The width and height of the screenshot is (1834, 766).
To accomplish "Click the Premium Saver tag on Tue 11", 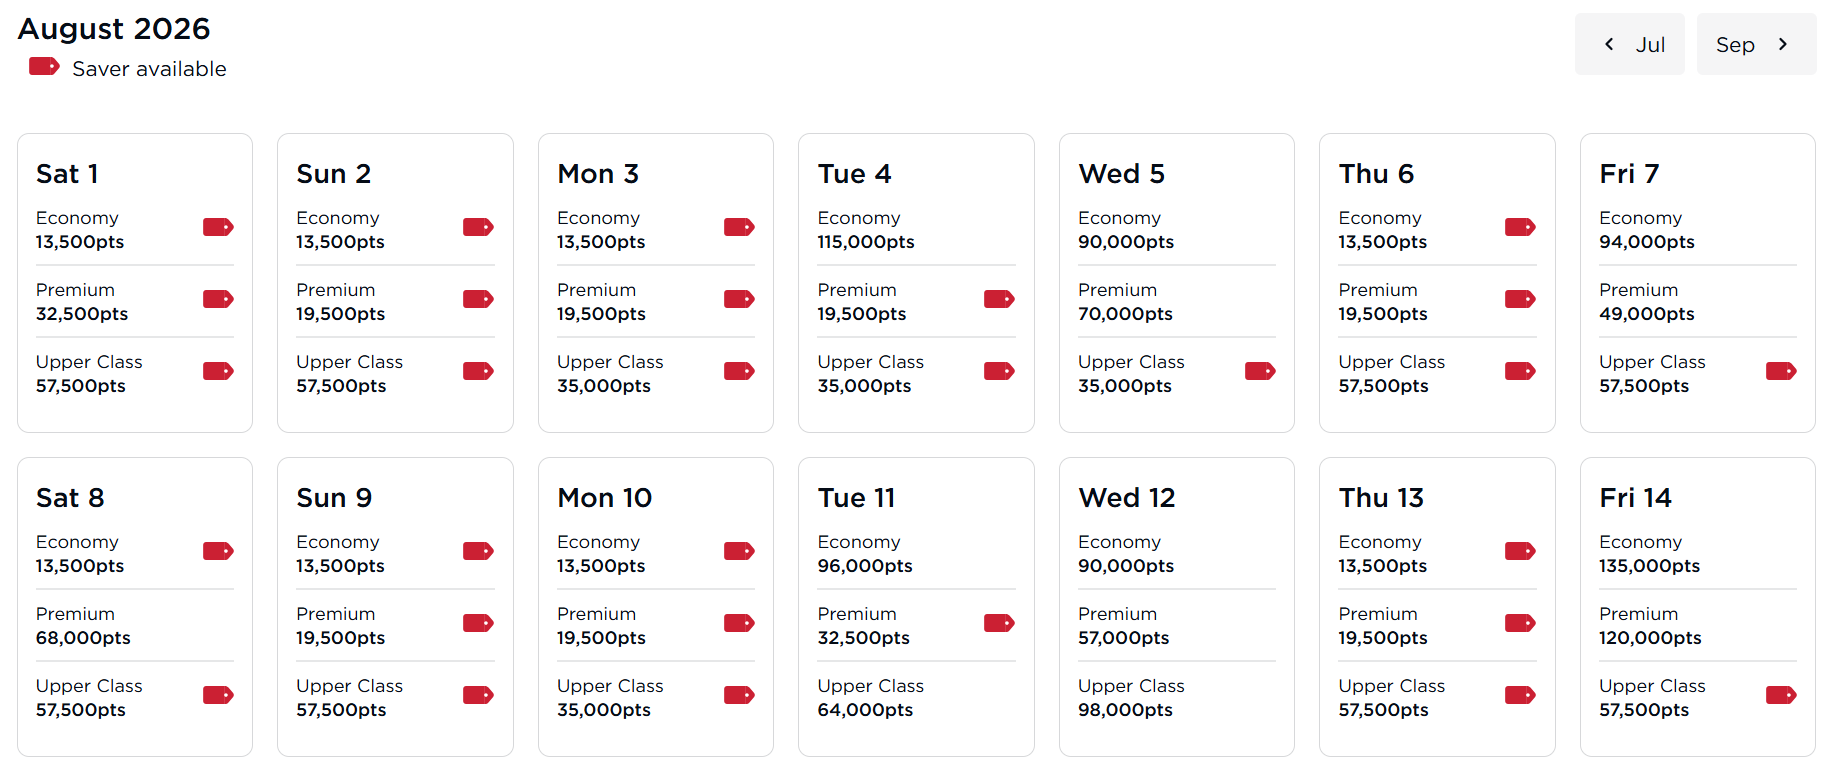I will (x=999, y=623).
